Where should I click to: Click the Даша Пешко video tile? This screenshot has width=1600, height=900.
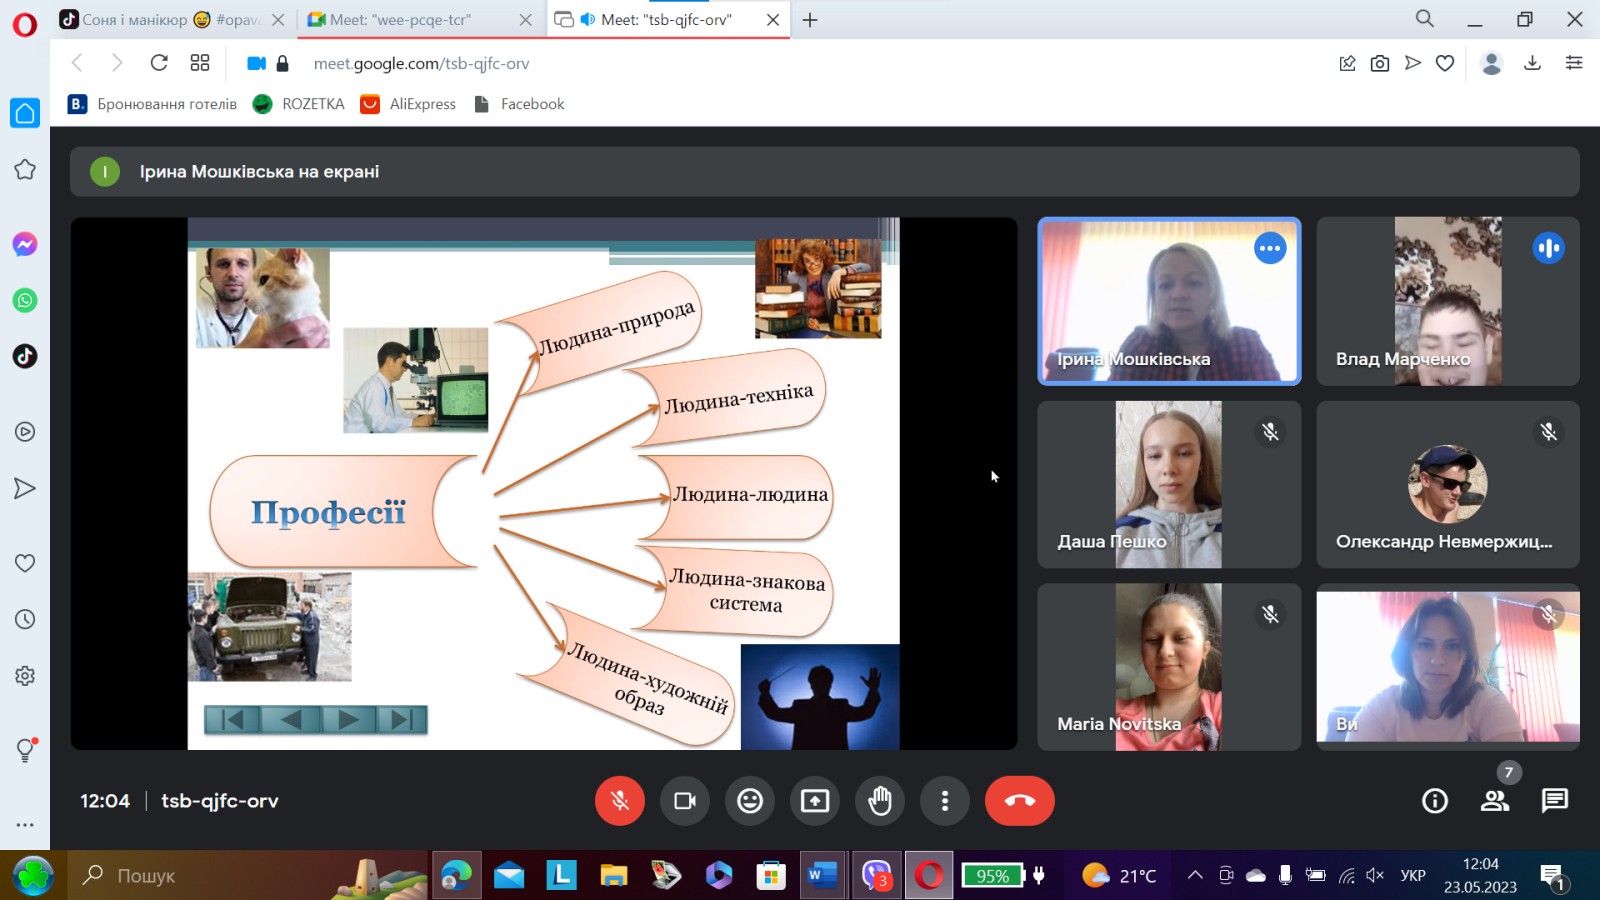1169,485
